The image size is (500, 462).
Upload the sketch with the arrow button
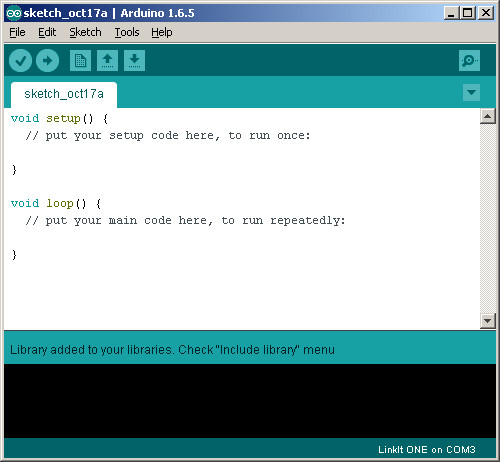pyautogui.click(x=47, y=61)
